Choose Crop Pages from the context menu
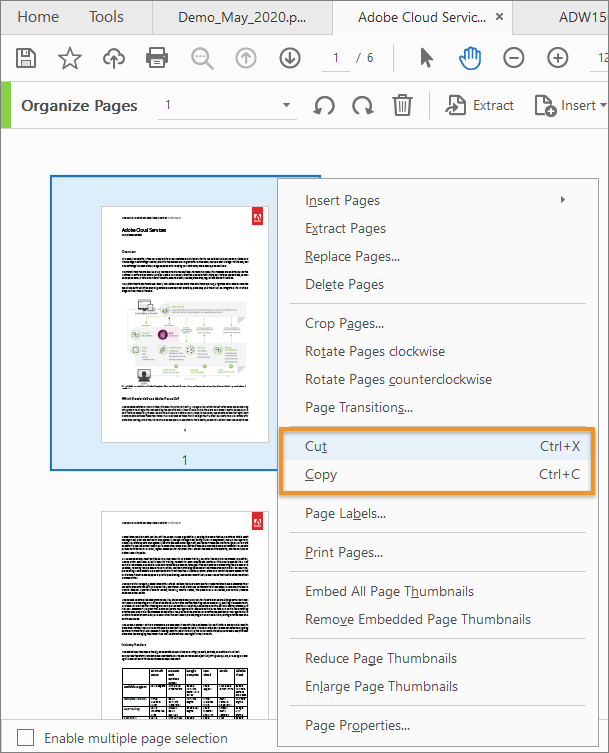 [438, 323]
